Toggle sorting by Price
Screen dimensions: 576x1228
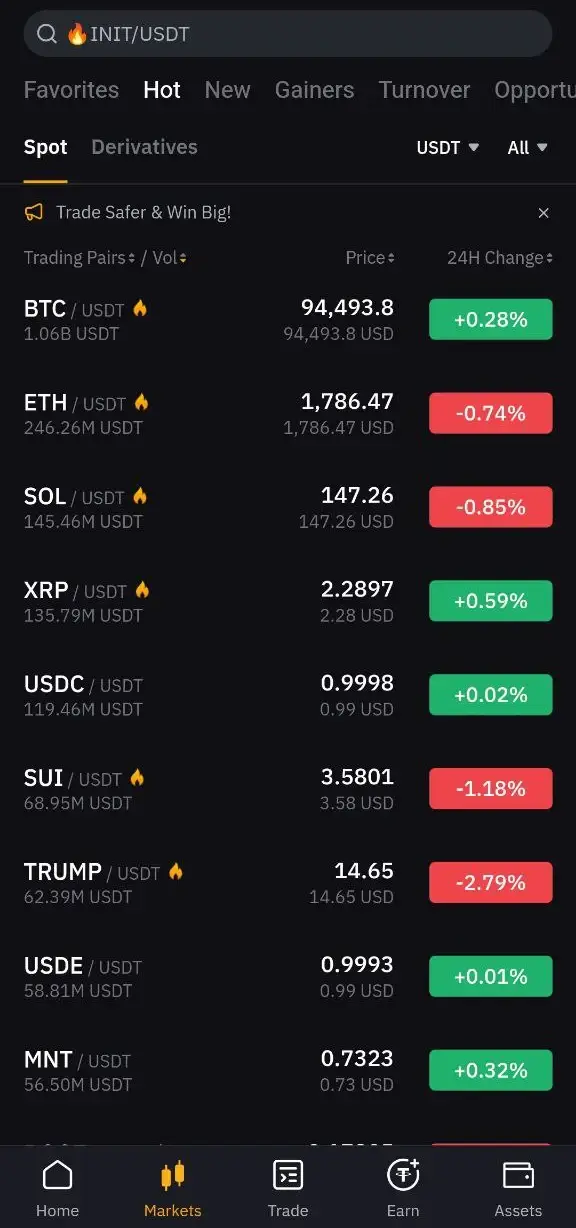pyautogui.click(x=370, y=257)
